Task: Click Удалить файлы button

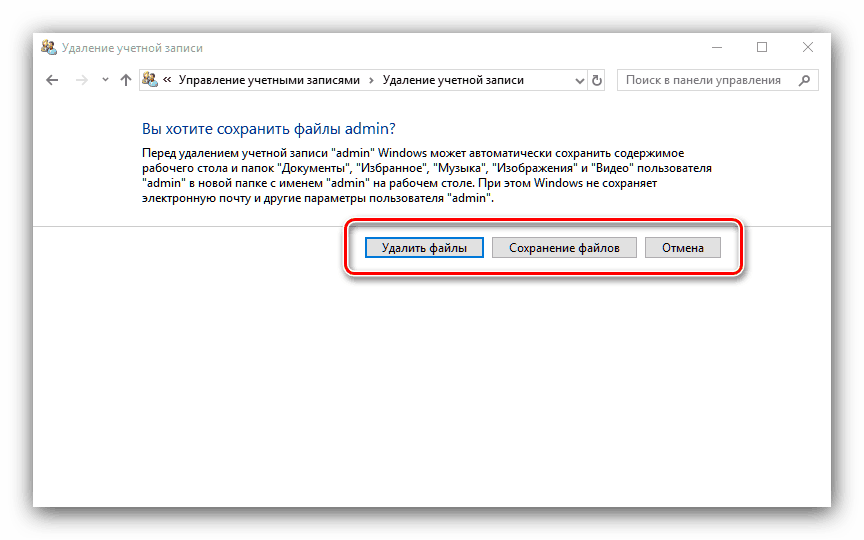Action: (424, 248)
